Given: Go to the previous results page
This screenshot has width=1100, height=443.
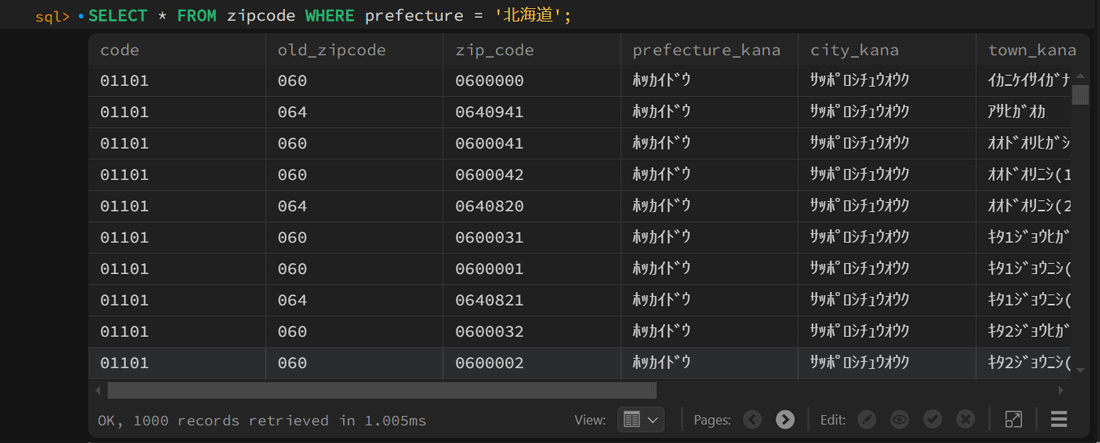Looking at the screenshot, I should (x=753, y=420).
